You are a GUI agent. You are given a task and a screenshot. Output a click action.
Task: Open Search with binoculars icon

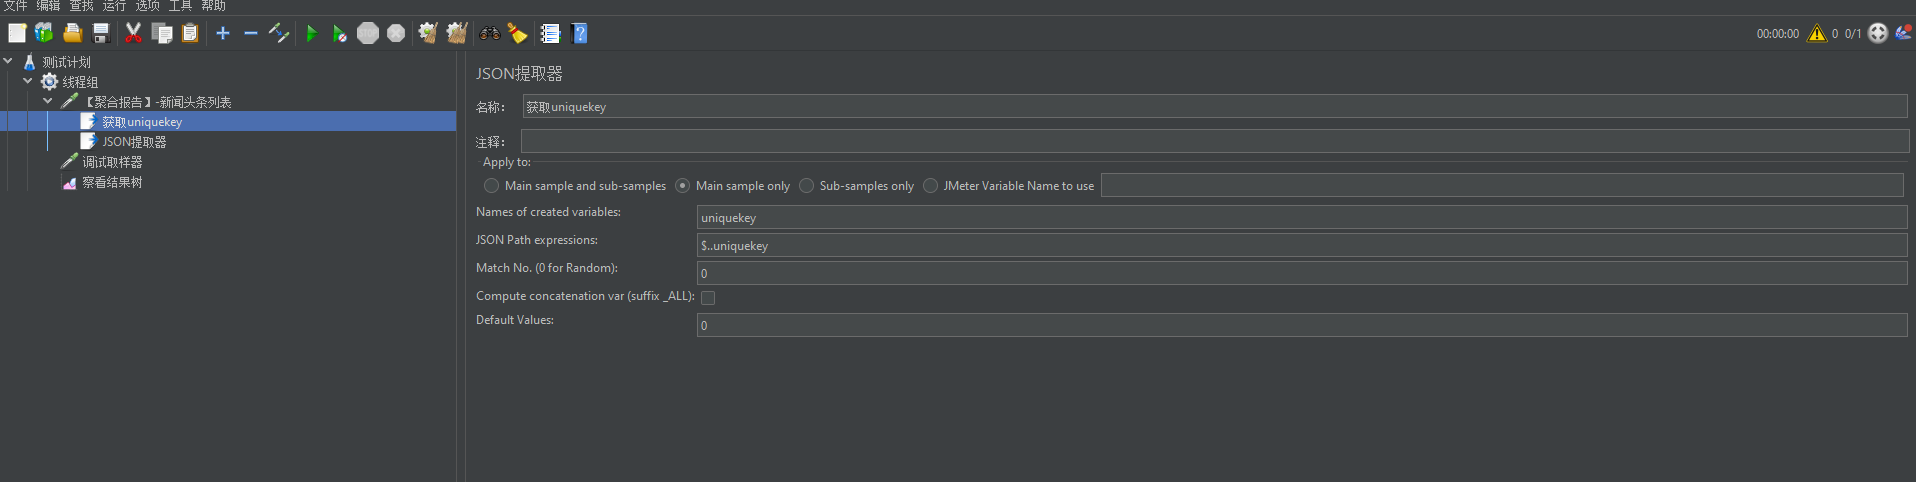pos(490,33)
